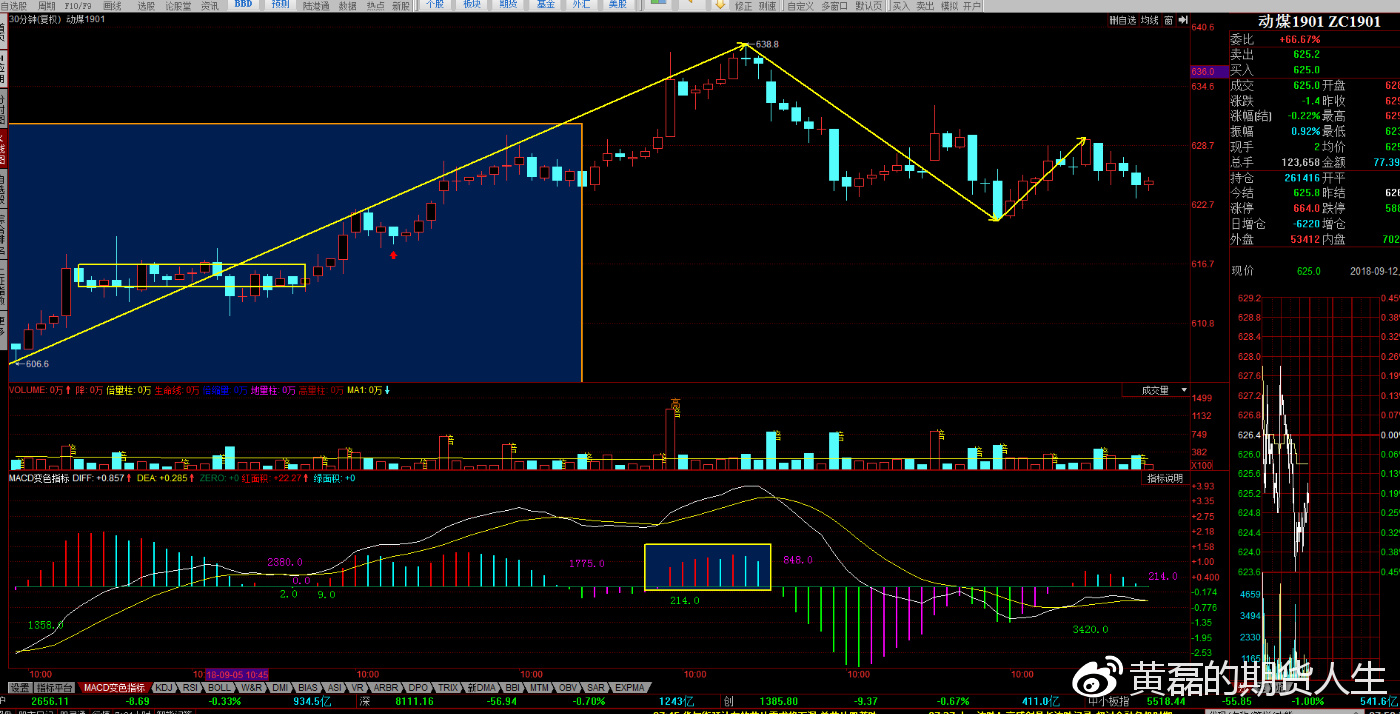Click the yellow down arrow toolbar icon
The width and height of the screenshot is (1400, 714).
pyautogui.click(x=719, y=5)
